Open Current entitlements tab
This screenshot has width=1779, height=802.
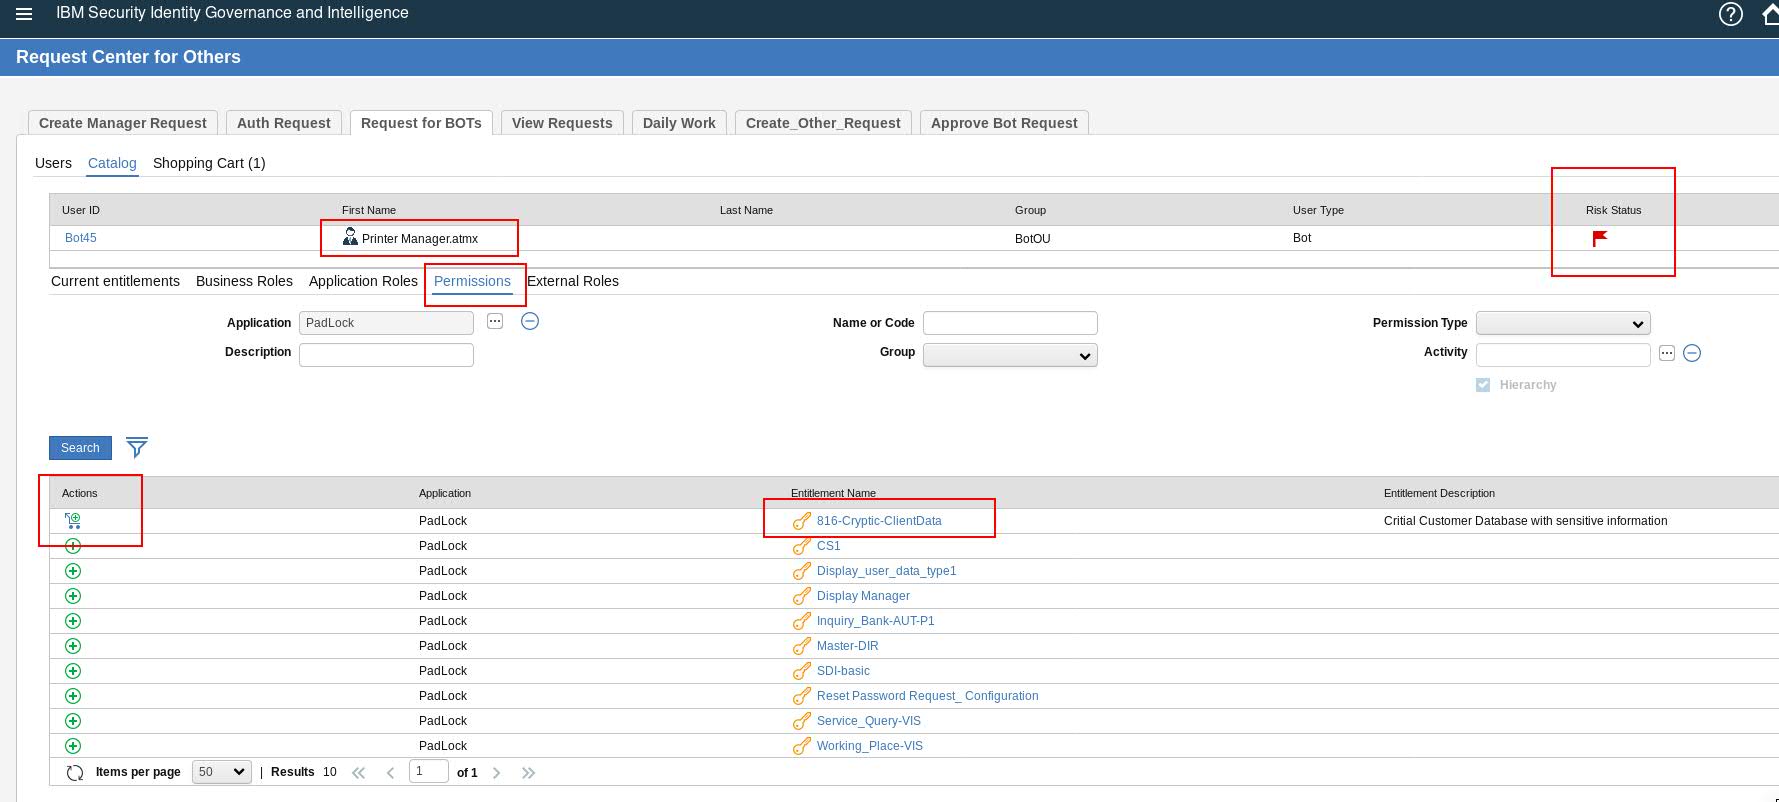[x=115, y=281]
